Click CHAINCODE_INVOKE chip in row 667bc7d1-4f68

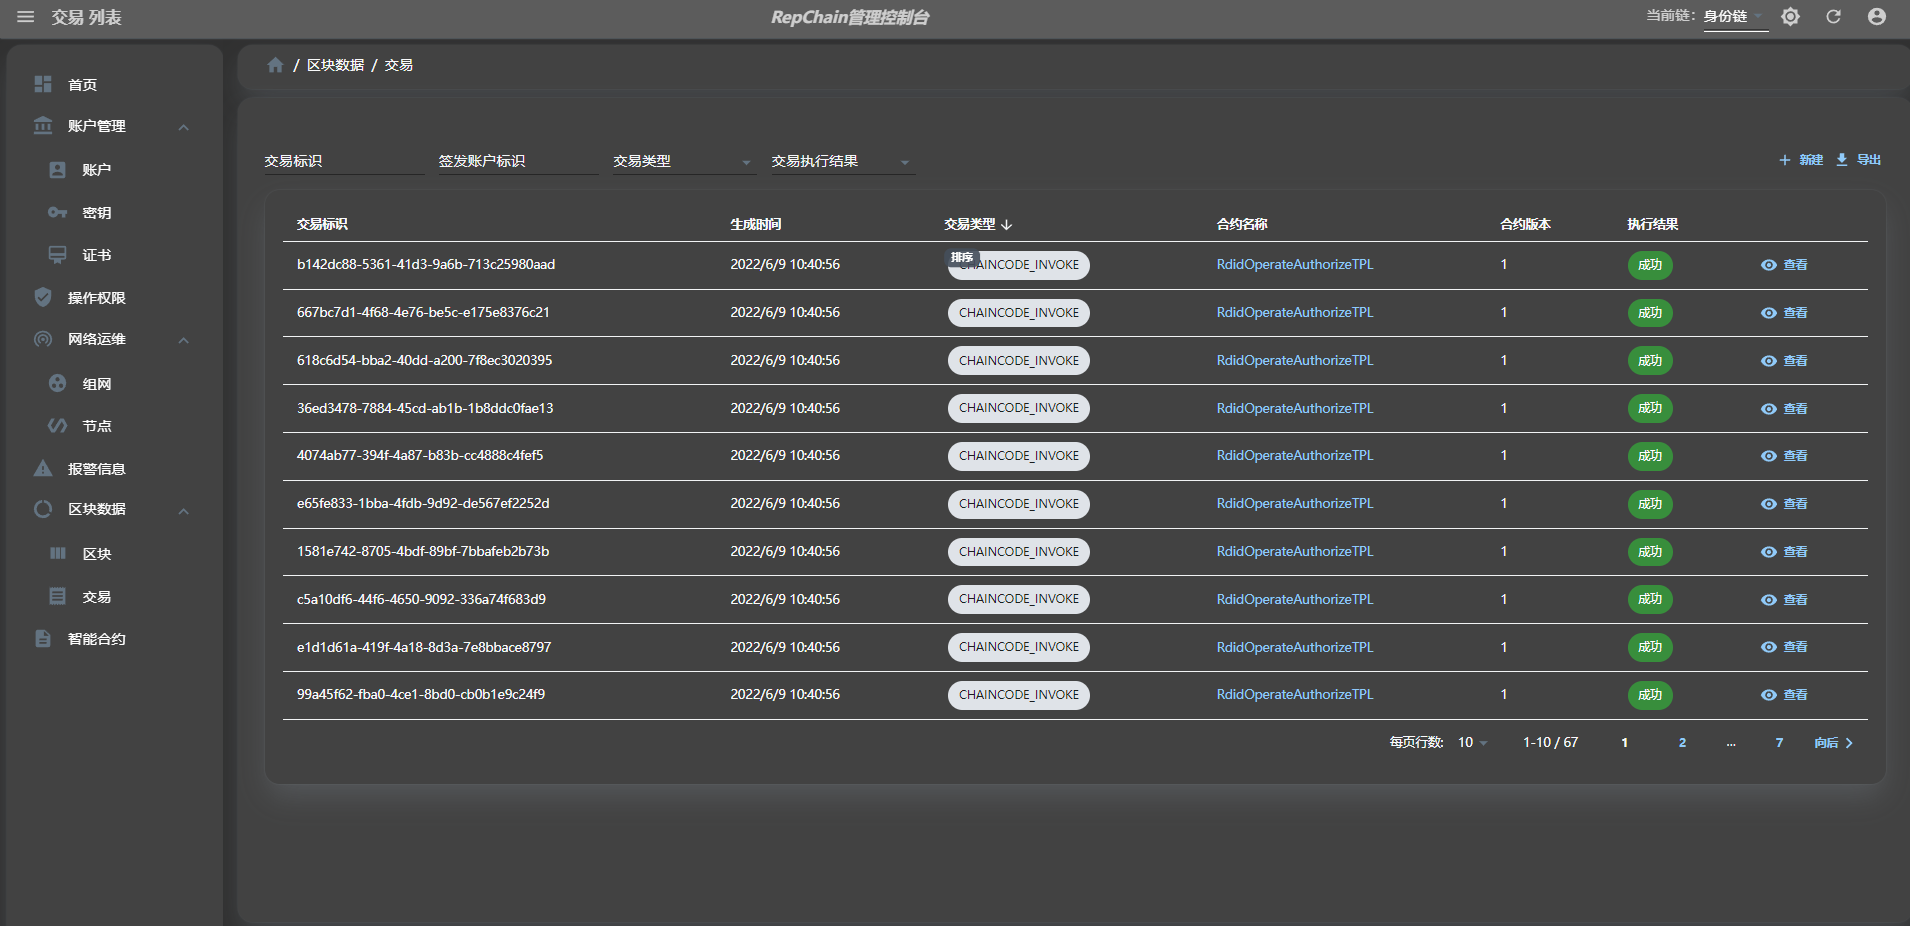1019,313
